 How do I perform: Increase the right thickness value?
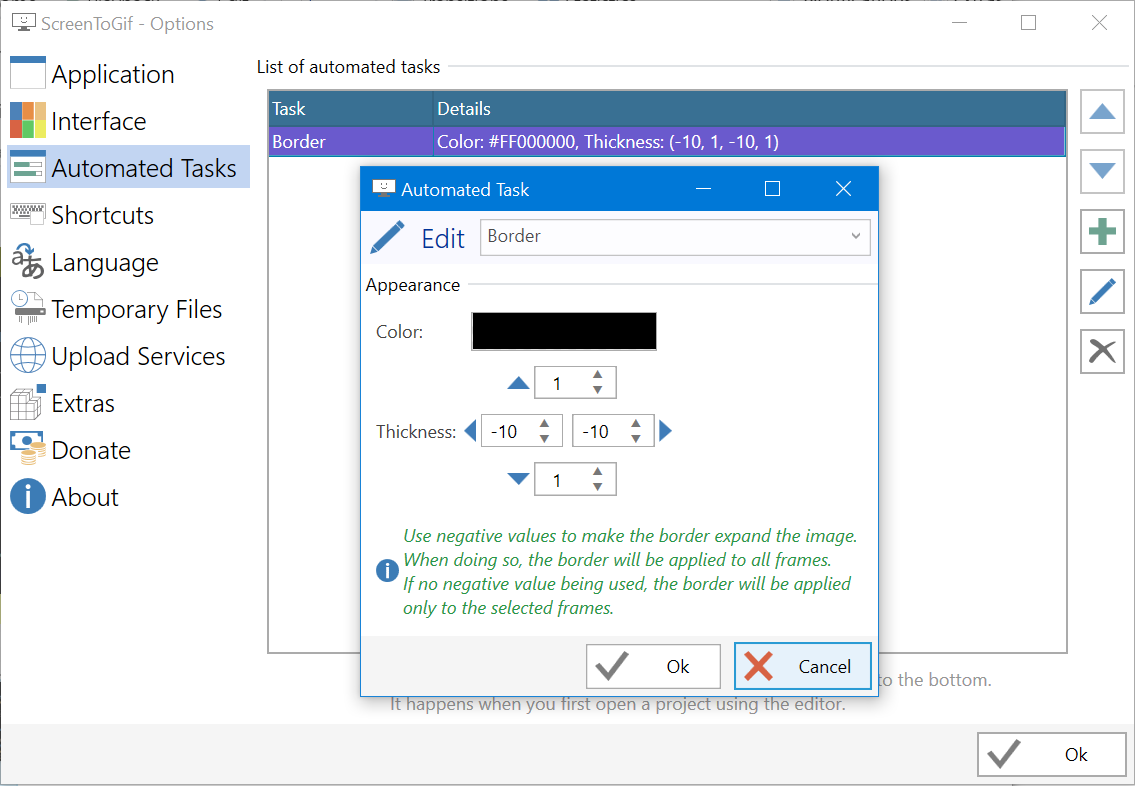click(636, 423)
